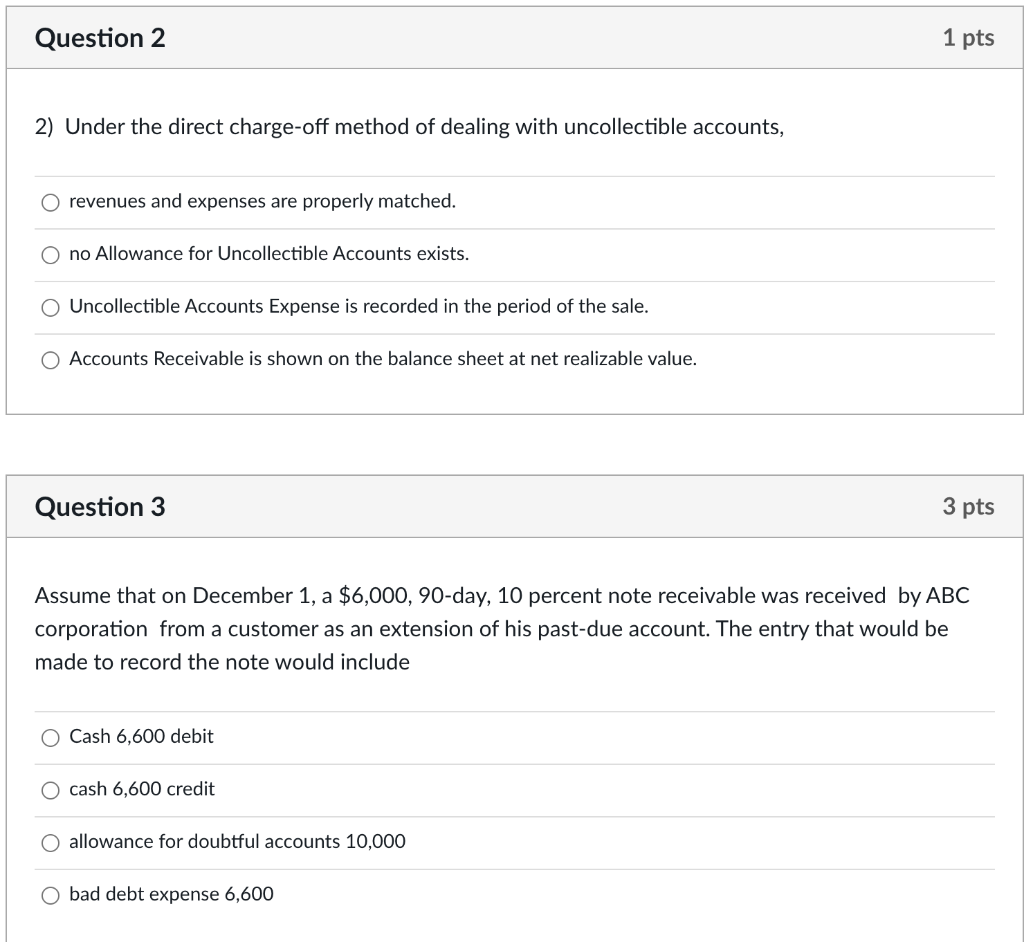Choose the 'cash 6,600 credit' option

click(50, 790)
